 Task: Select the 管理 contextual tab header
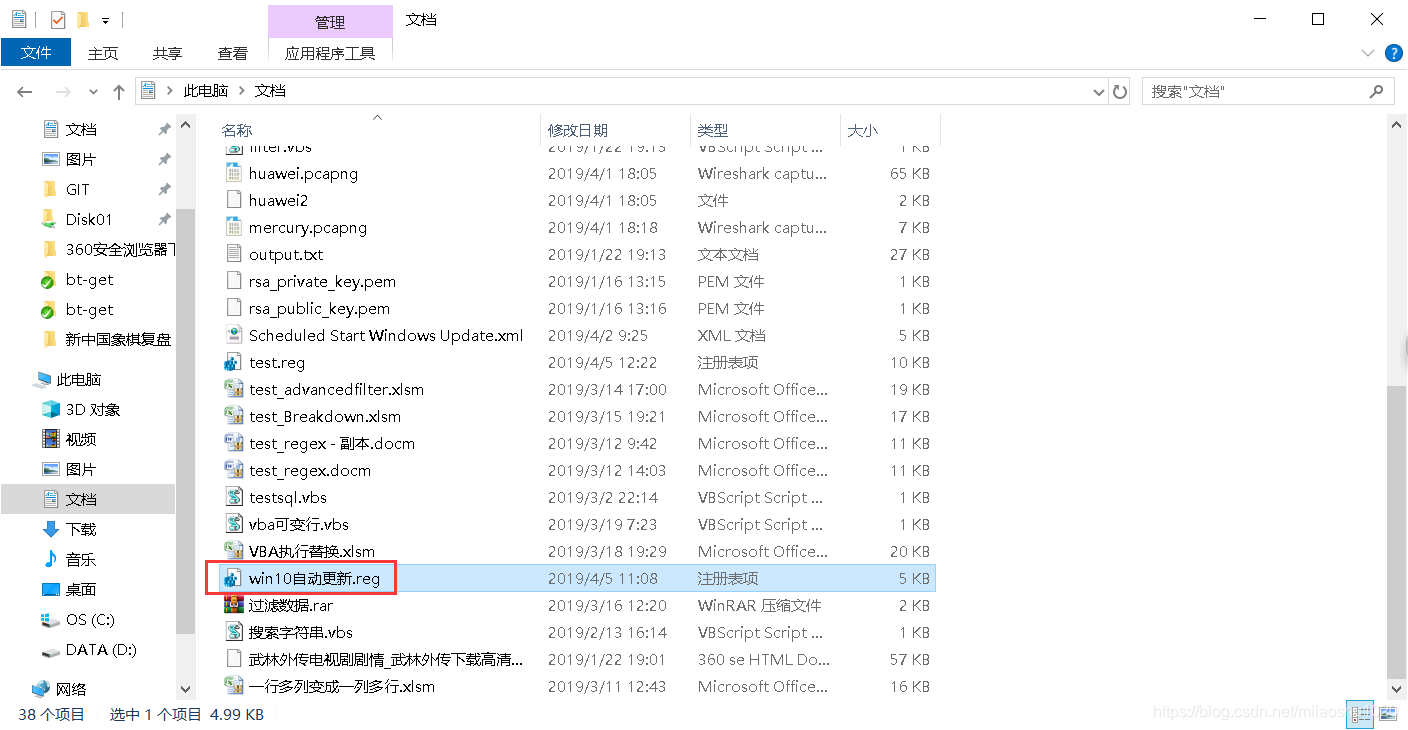[330, 22]
